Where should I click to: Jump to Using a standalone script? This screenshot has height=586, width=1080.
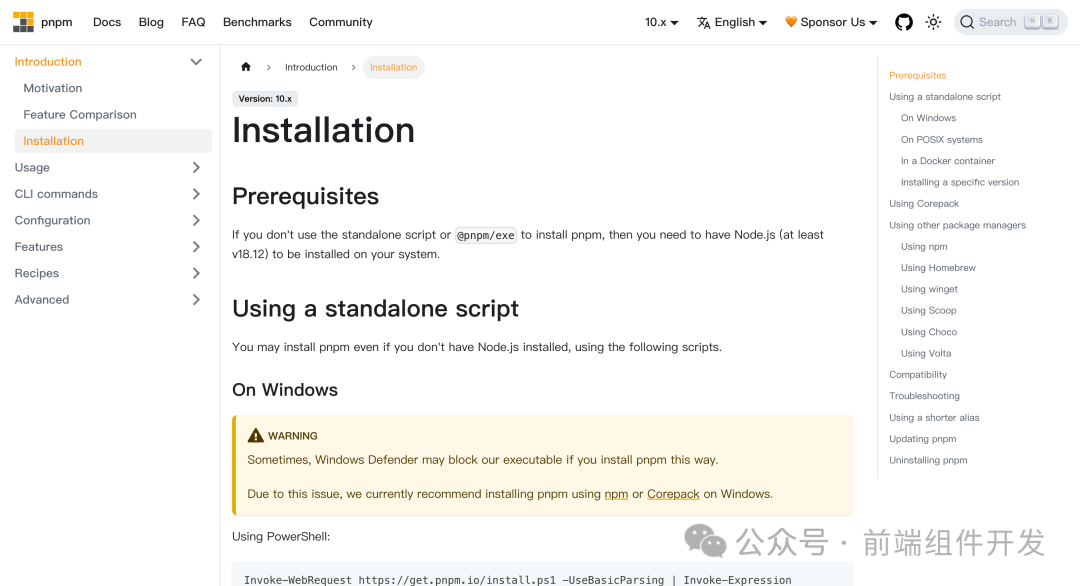(944, 96)
